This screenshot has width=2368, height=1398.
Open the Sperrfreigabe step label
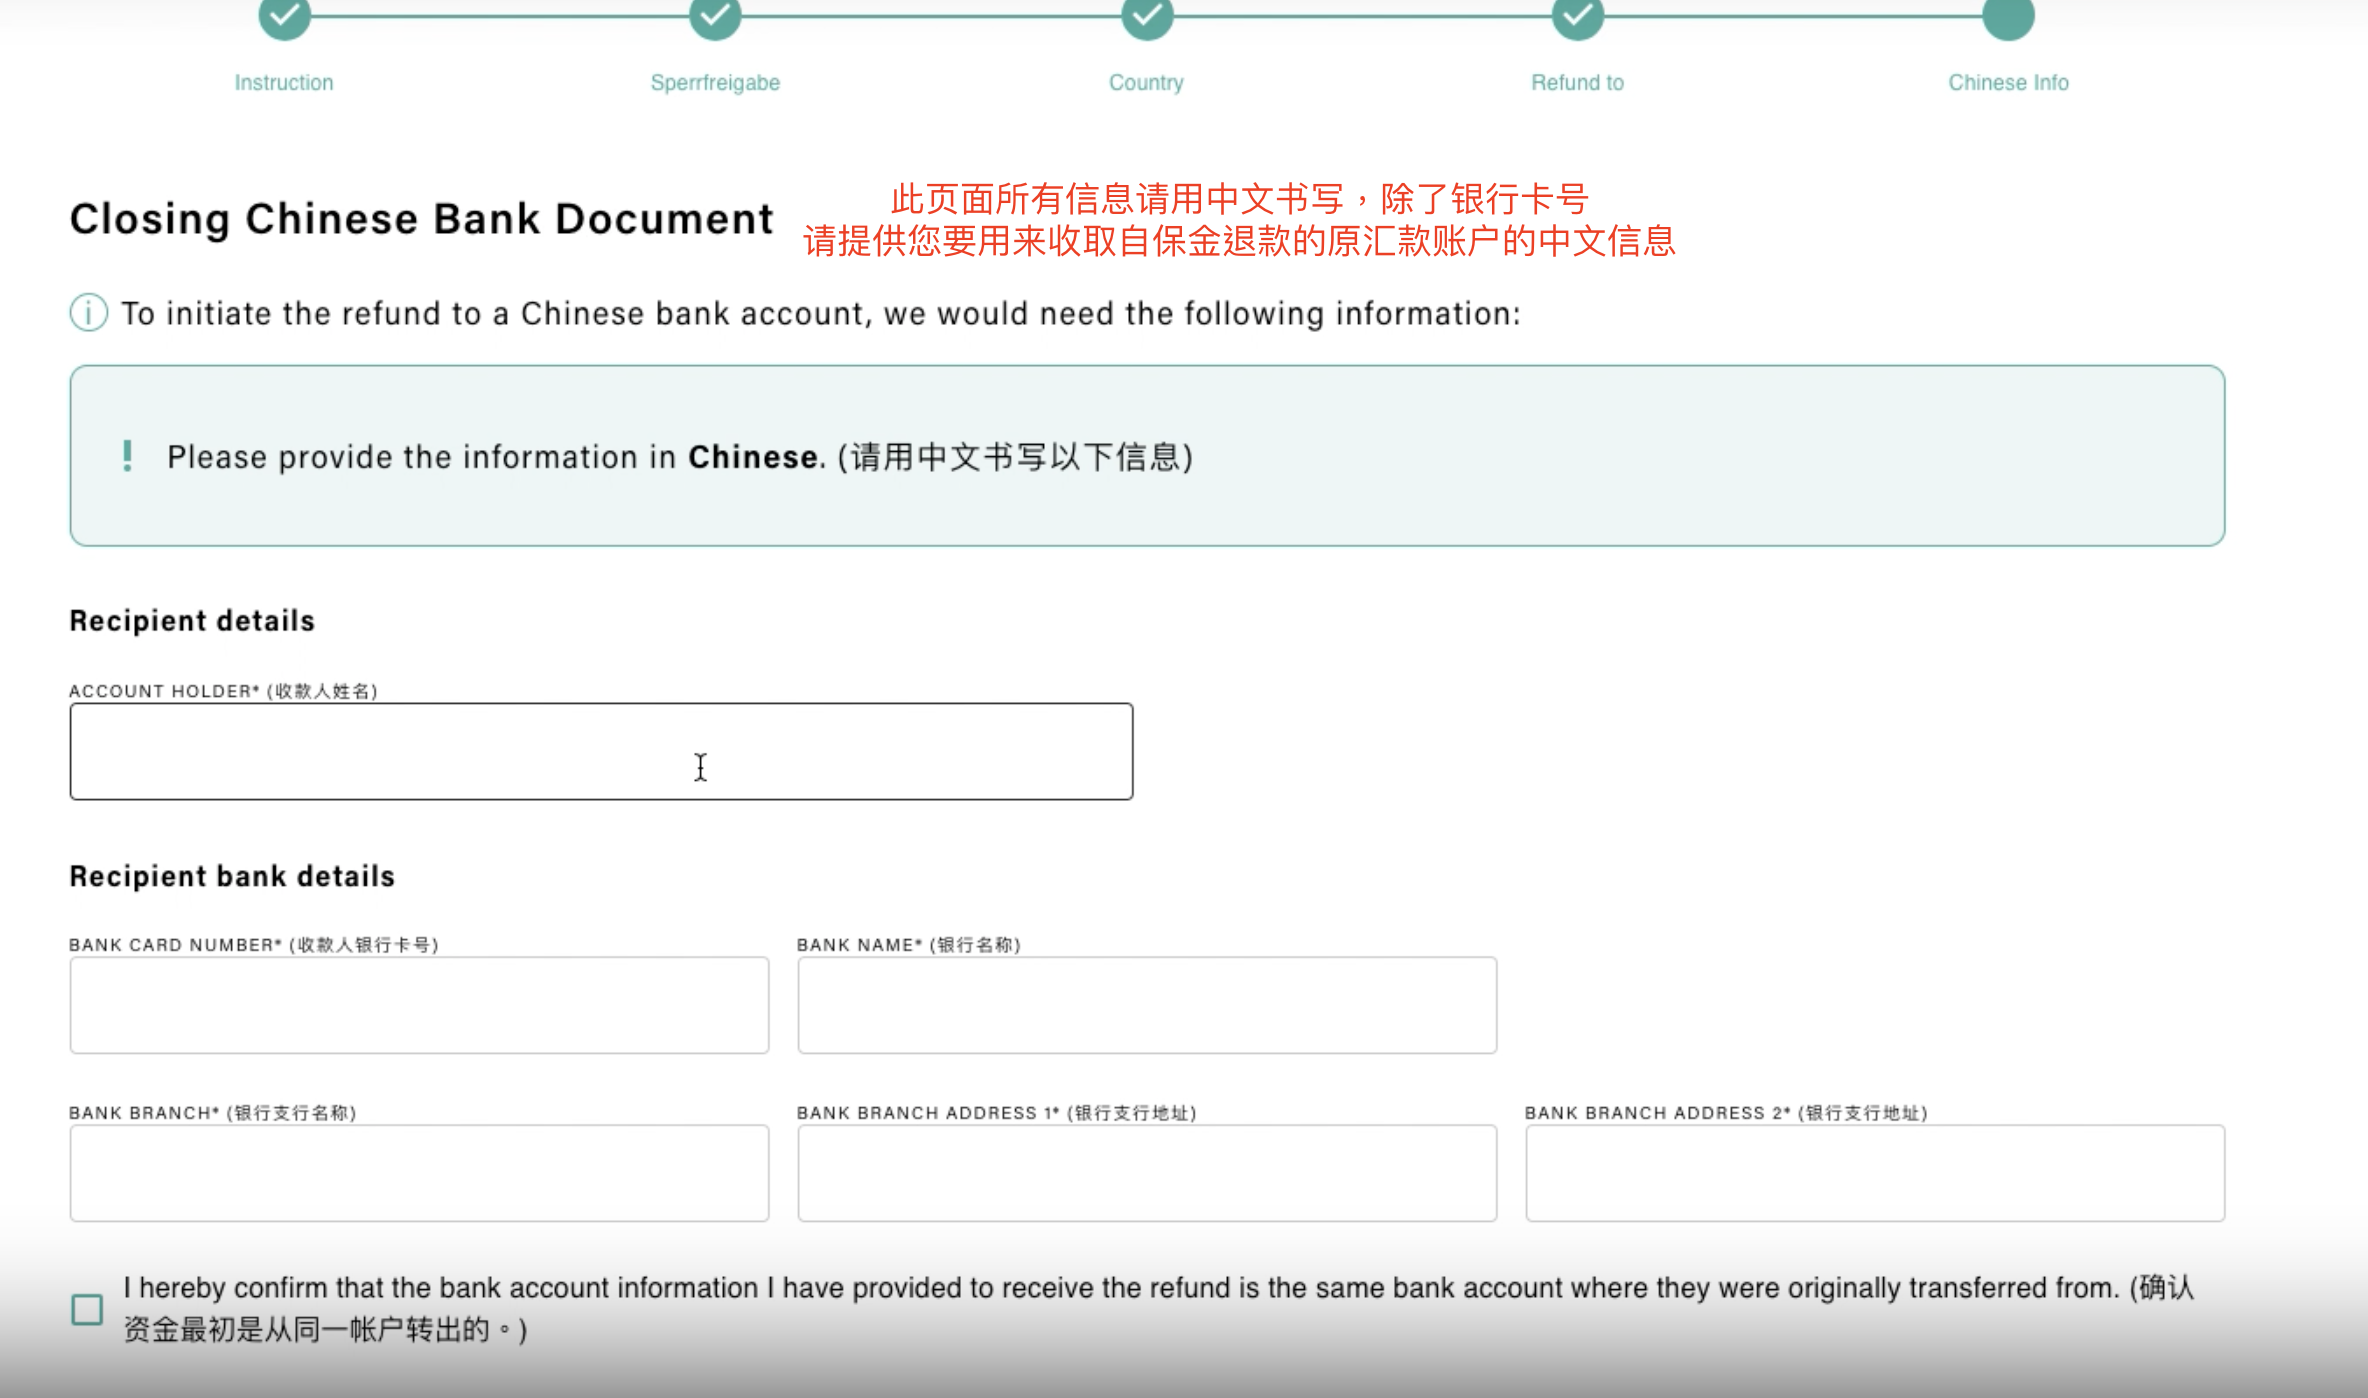[x=715, y=83]
